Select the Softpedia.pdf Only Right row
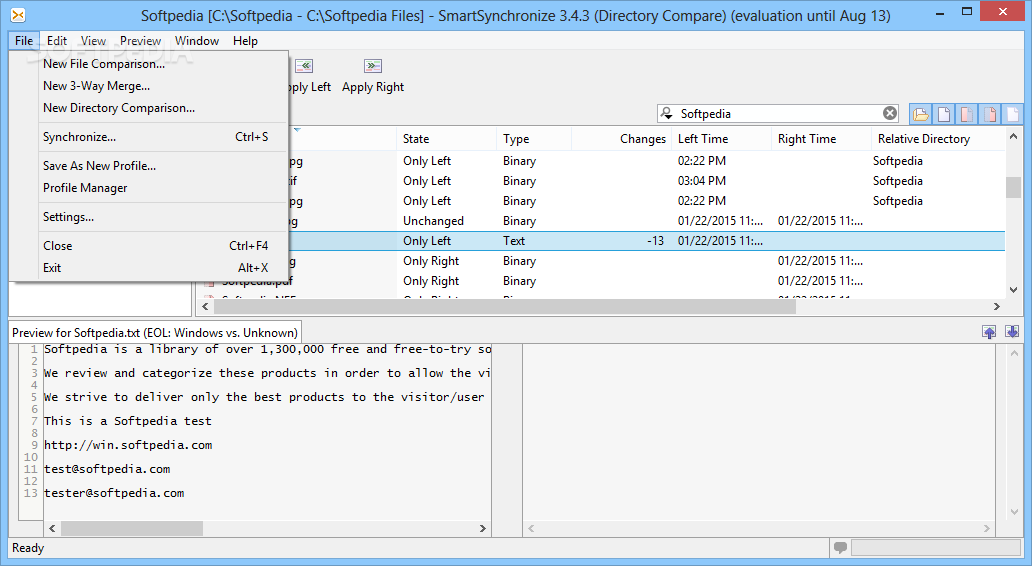Image resolution: width=1032 pixels, height=566 pixels. point(602,281)
